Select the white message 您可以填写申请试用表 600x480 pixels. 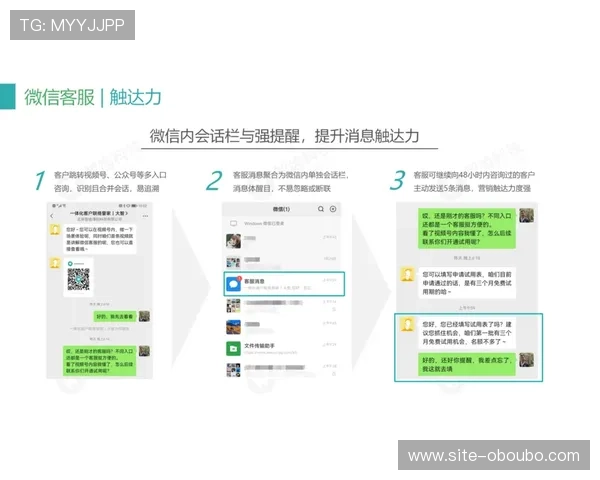(467, 283)
